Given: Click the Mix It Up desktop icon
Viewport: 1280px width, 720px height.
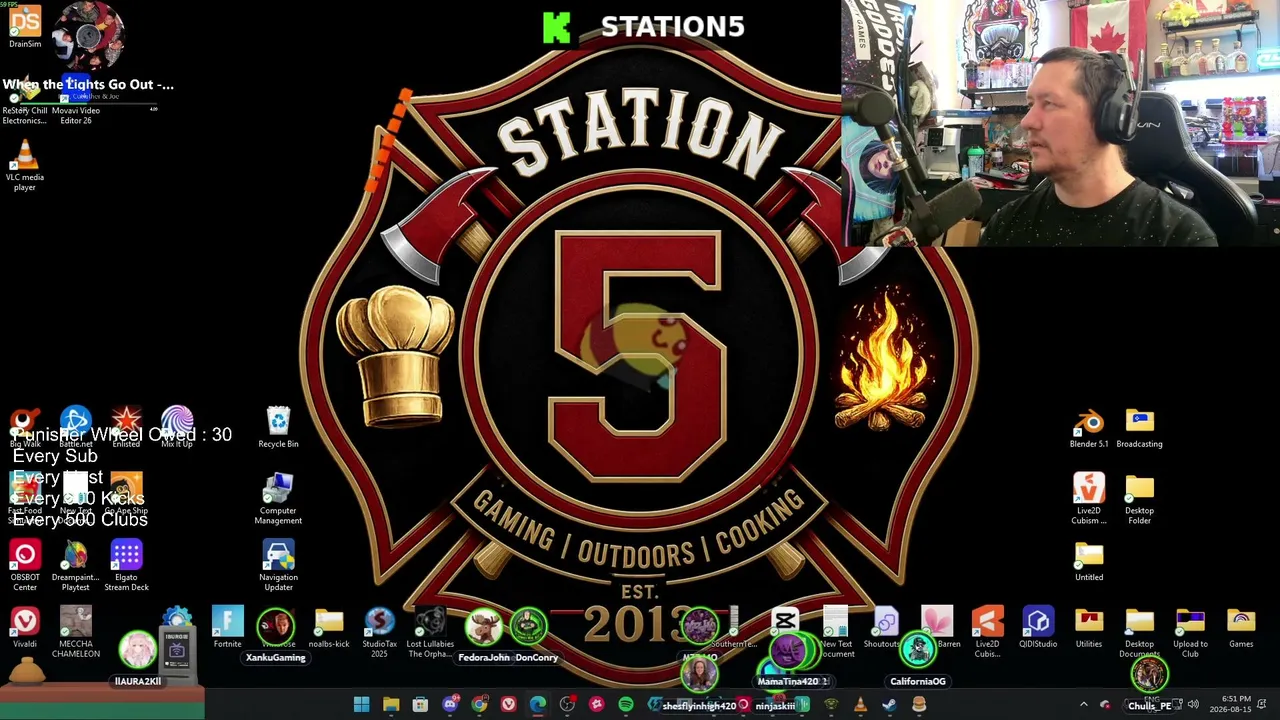Looking at the screenshot, I should 177,428.
